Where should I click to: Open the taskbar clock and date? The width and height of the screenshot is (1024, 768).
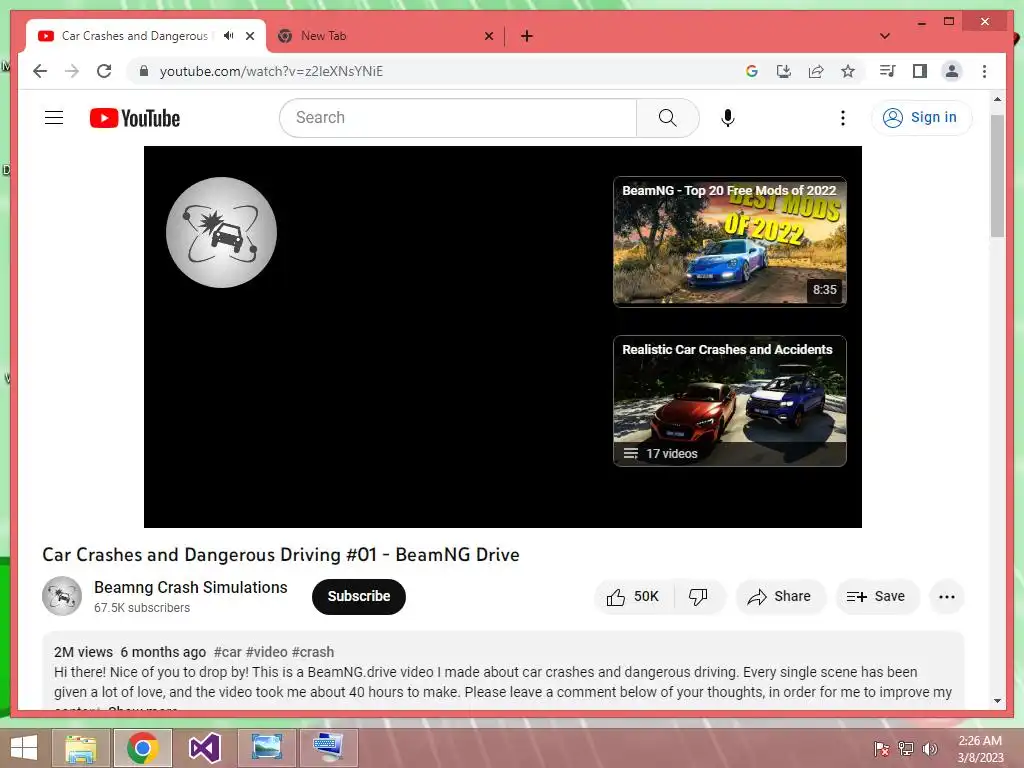980,749
